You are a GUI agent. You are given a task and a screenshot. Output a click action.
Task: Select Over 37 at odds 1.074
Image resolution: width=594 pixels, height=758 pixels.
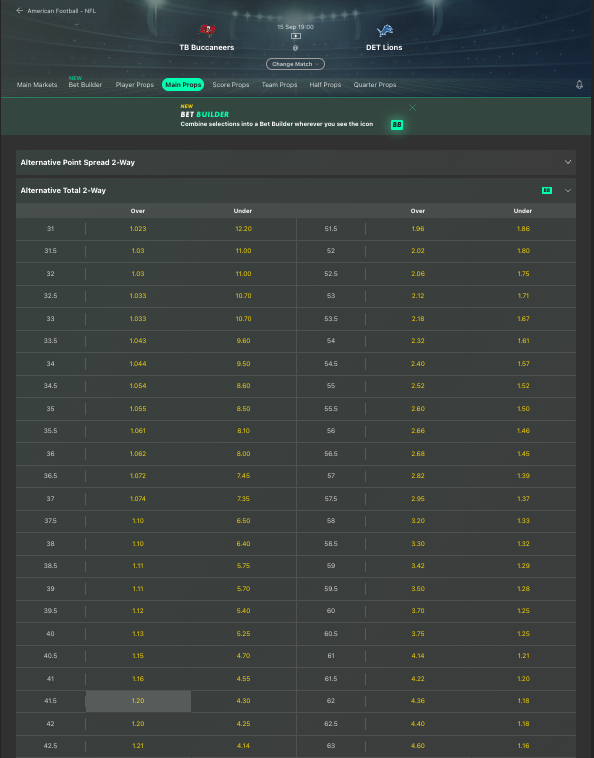point(138,498)
